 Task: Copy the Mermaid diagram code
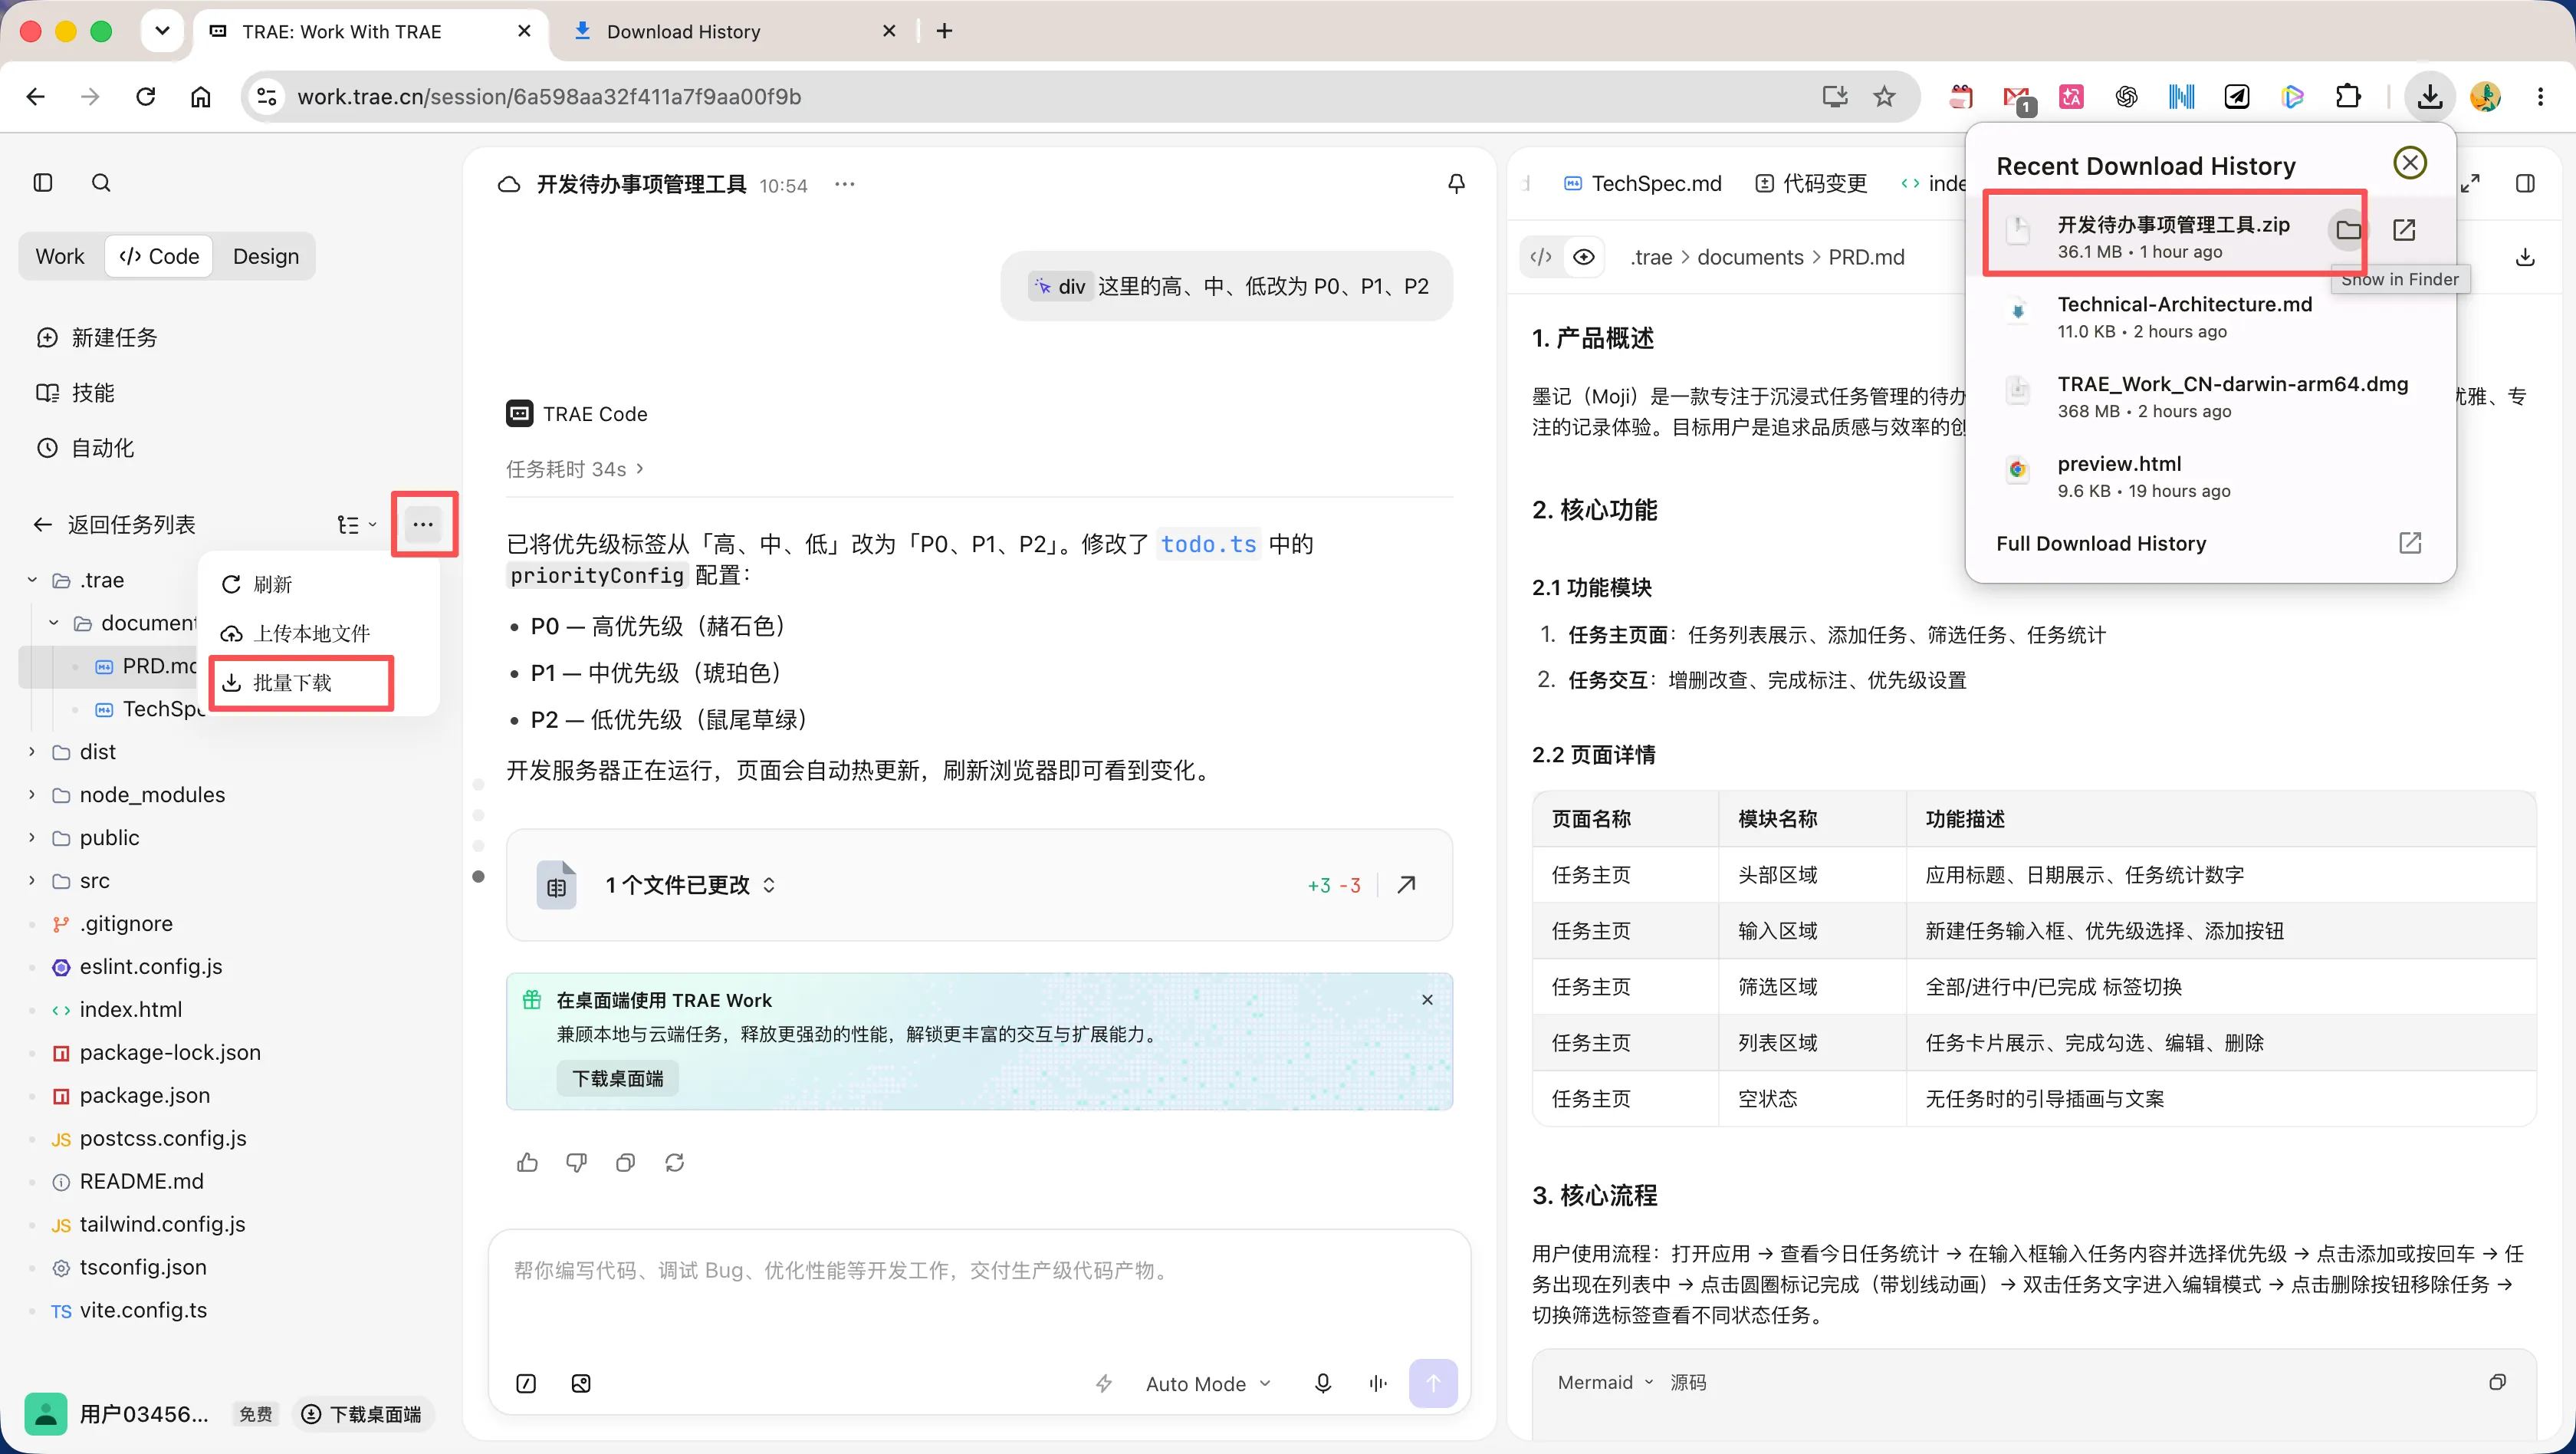coord(2497,1382)
